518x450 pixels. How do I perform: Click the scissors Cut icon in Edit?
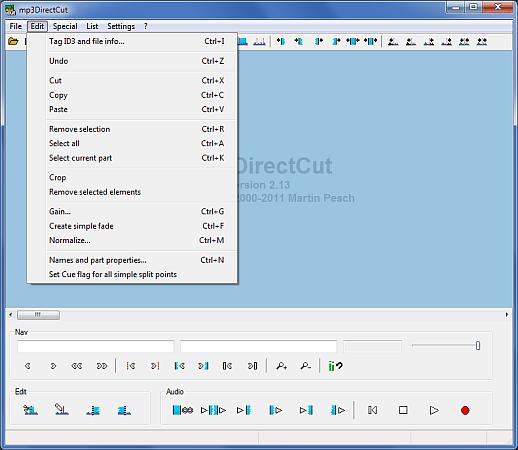coord(31,410)
